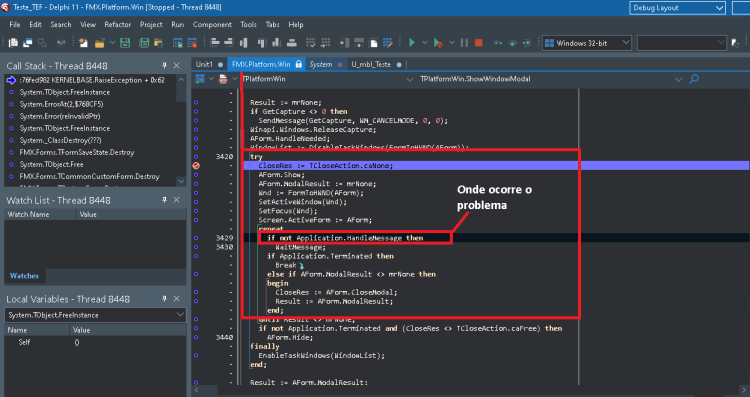Click Run Without Debugging icon
The height and width of the screenshot is (397, 750).
coord(438,43)
